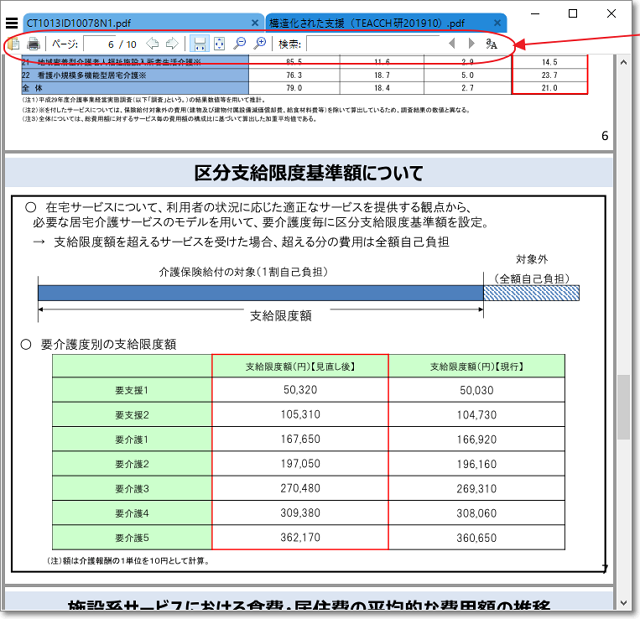Viewport: 640px width, 619px height.
Task: Go to the next page arrow
Action: 172,44
